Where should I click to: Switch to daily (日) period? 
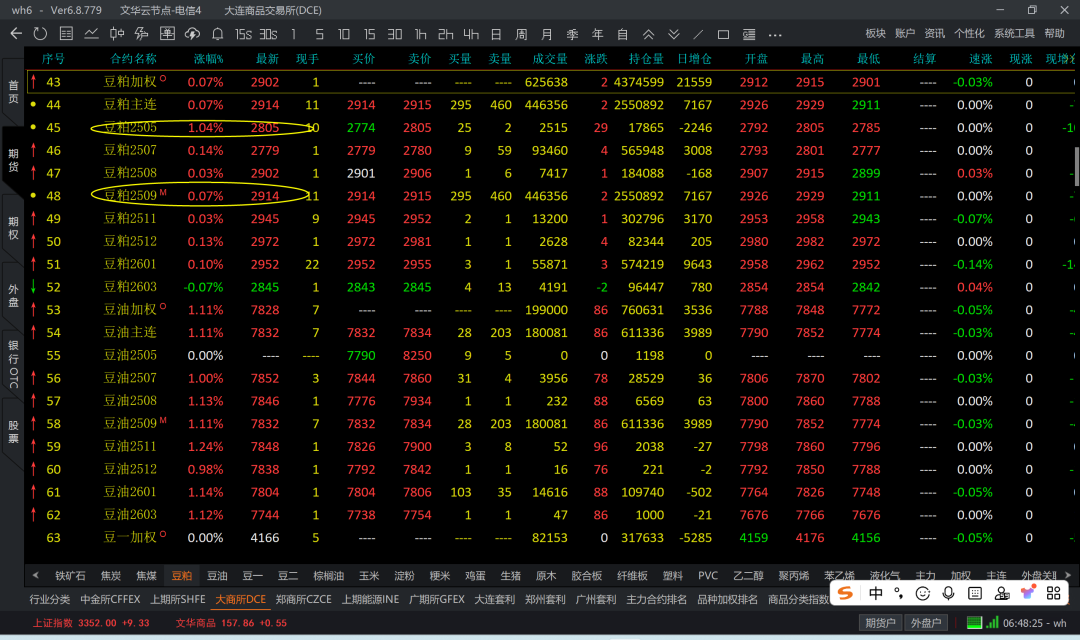pos(496,34)
